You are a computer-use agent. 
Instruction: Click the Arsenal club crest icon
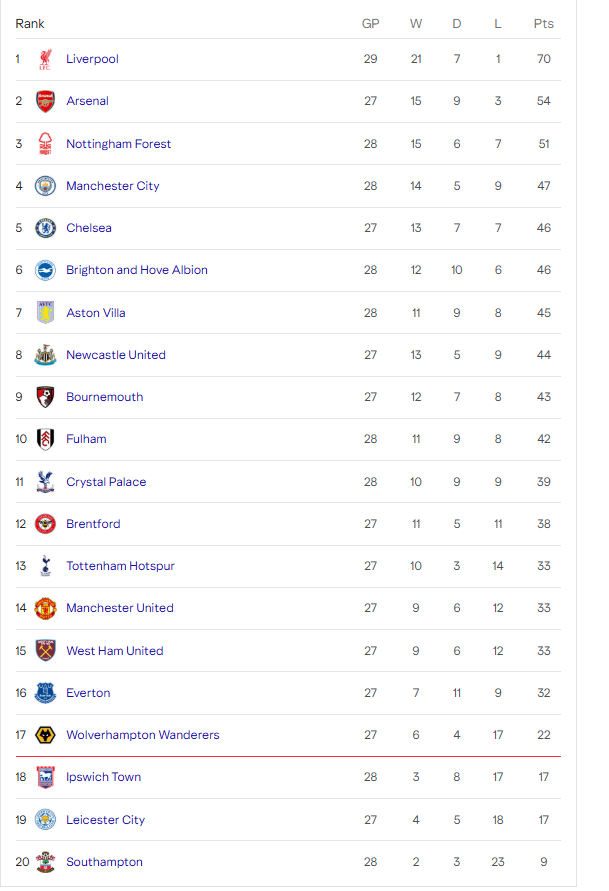click(45, 101)
